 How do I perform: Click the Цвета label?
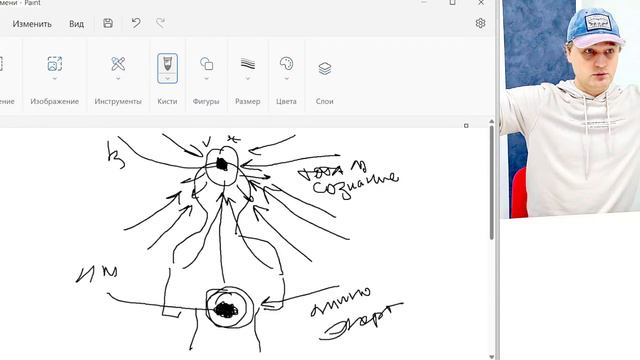click(286, 101)
